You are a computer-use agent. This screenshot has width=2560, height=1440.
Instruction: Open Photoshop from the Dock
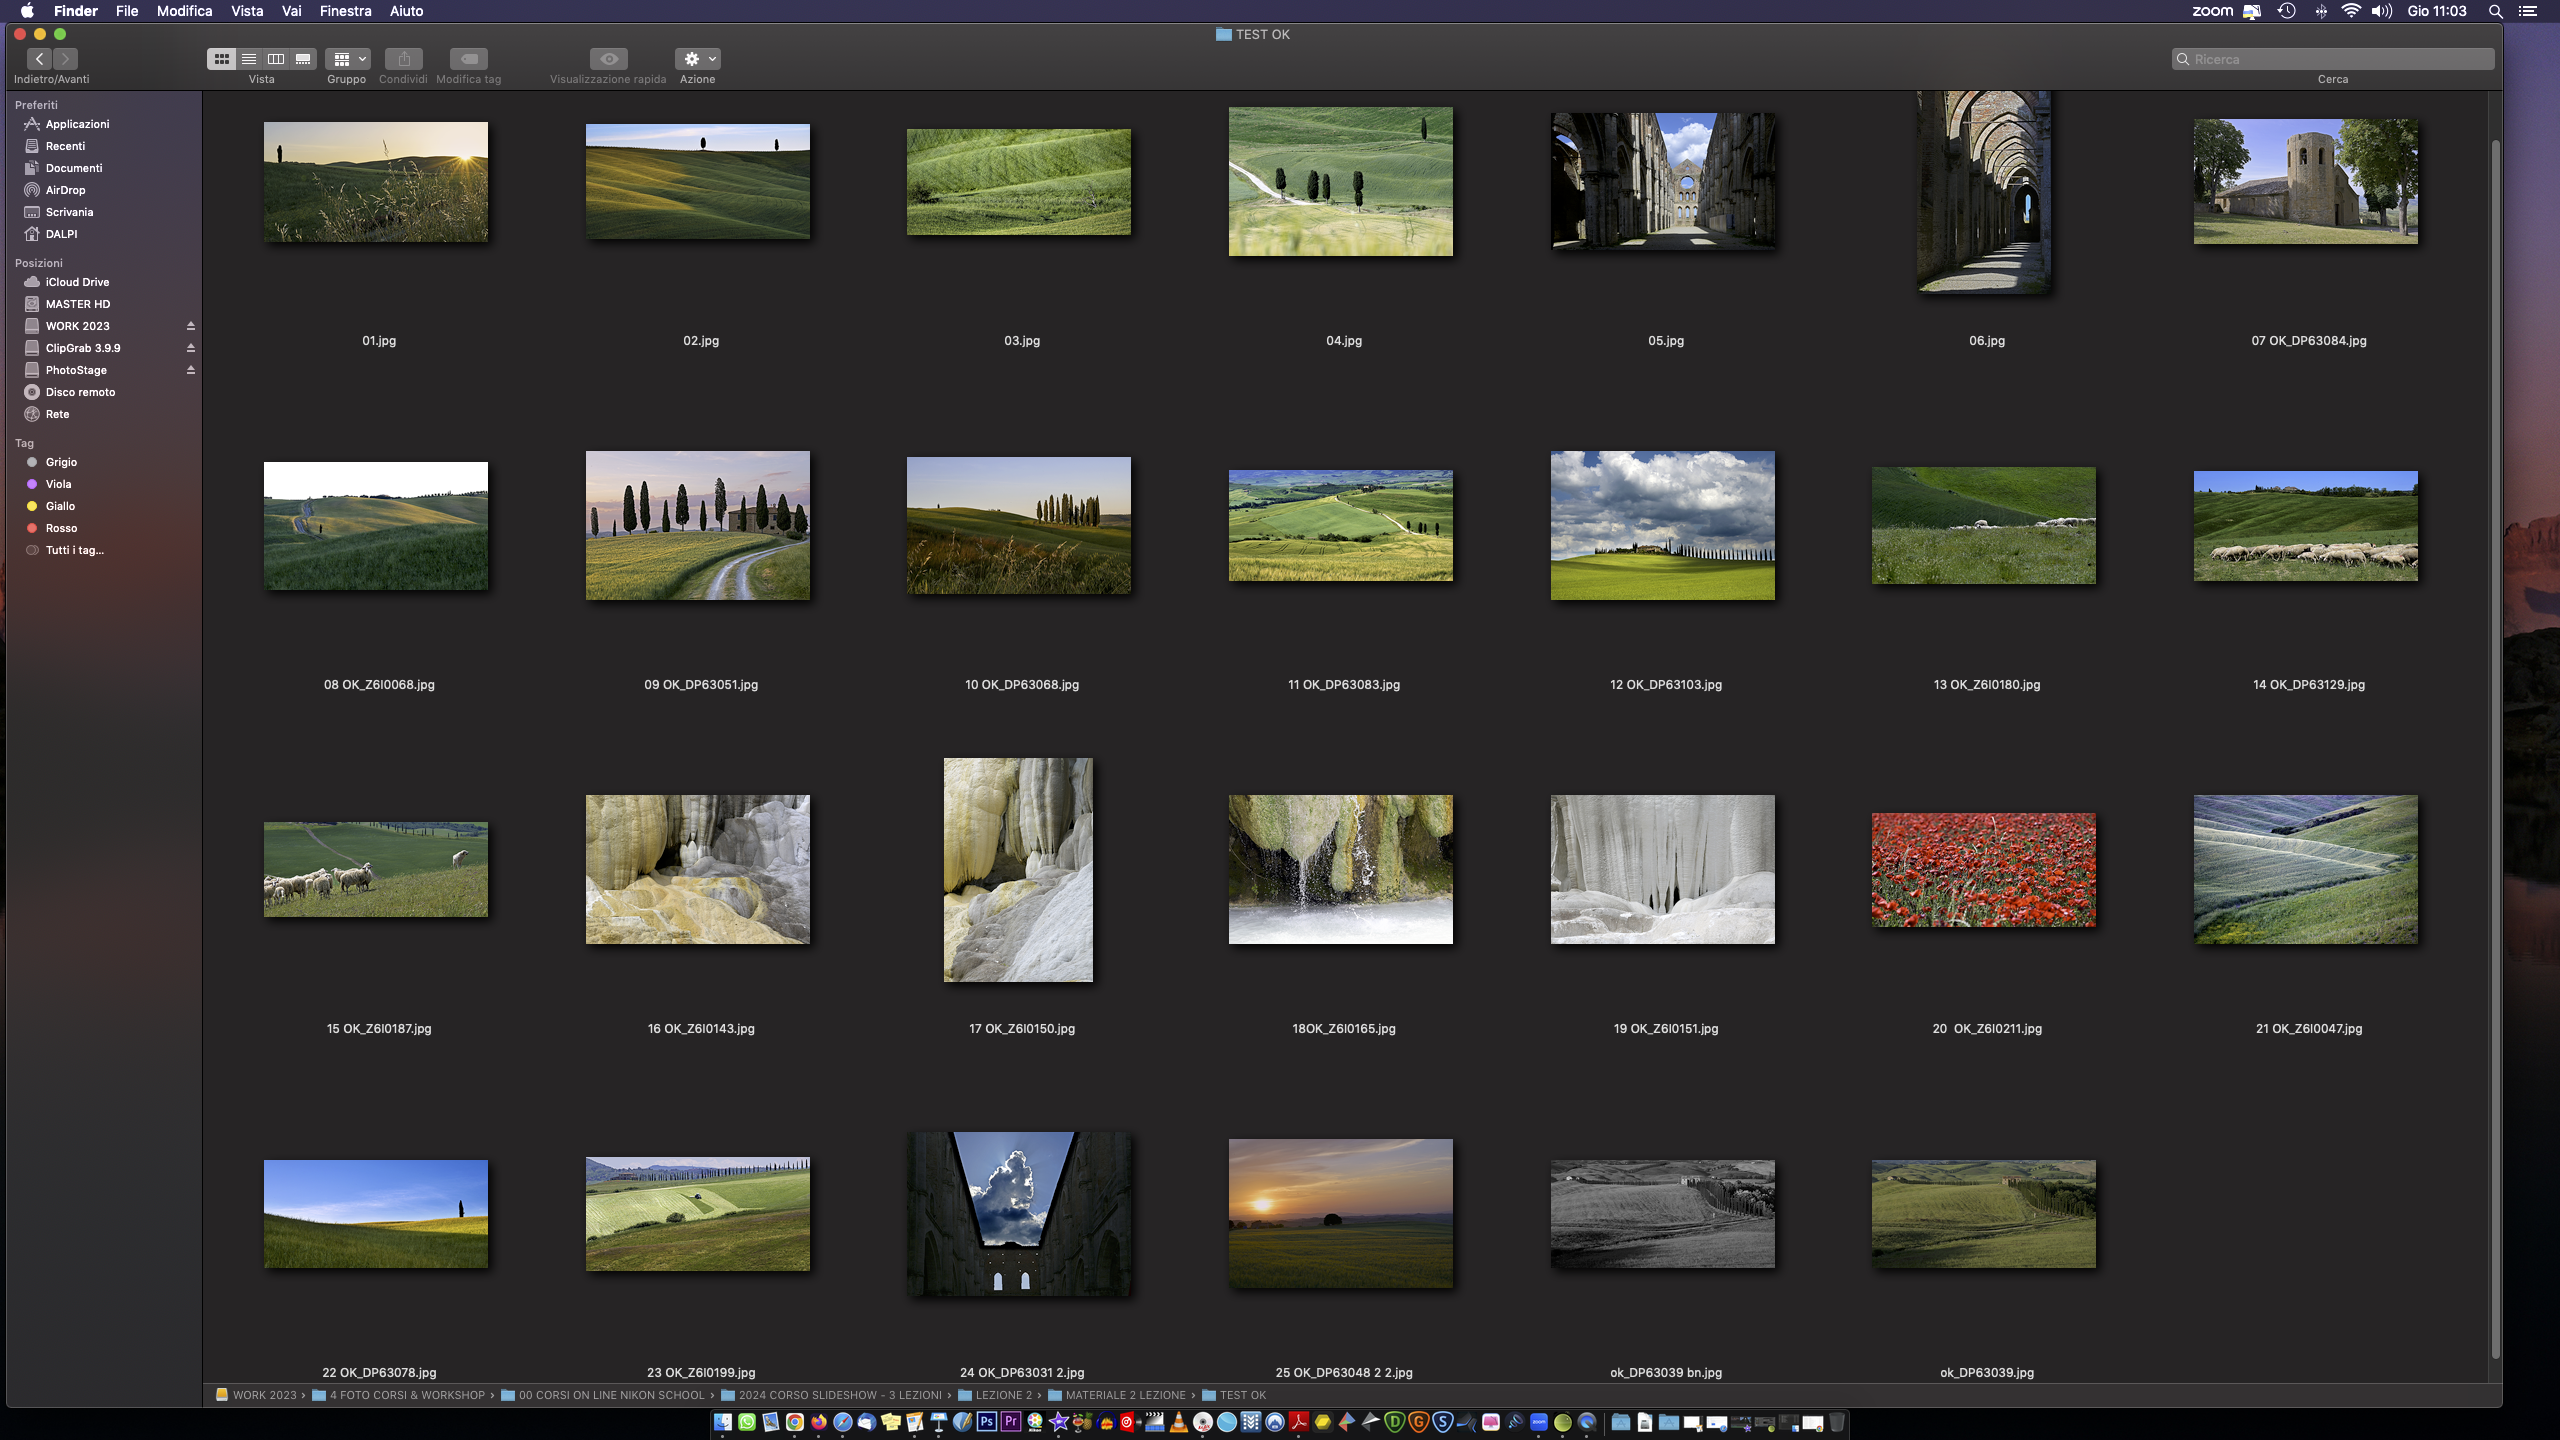click(x=986, y=1422)
